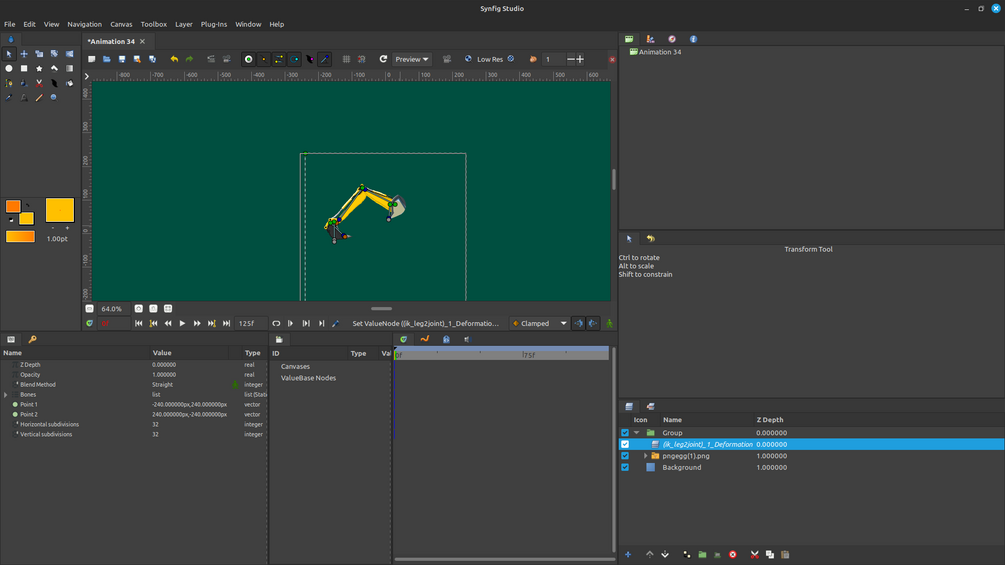Toggle position handles display

pos(249,59)
